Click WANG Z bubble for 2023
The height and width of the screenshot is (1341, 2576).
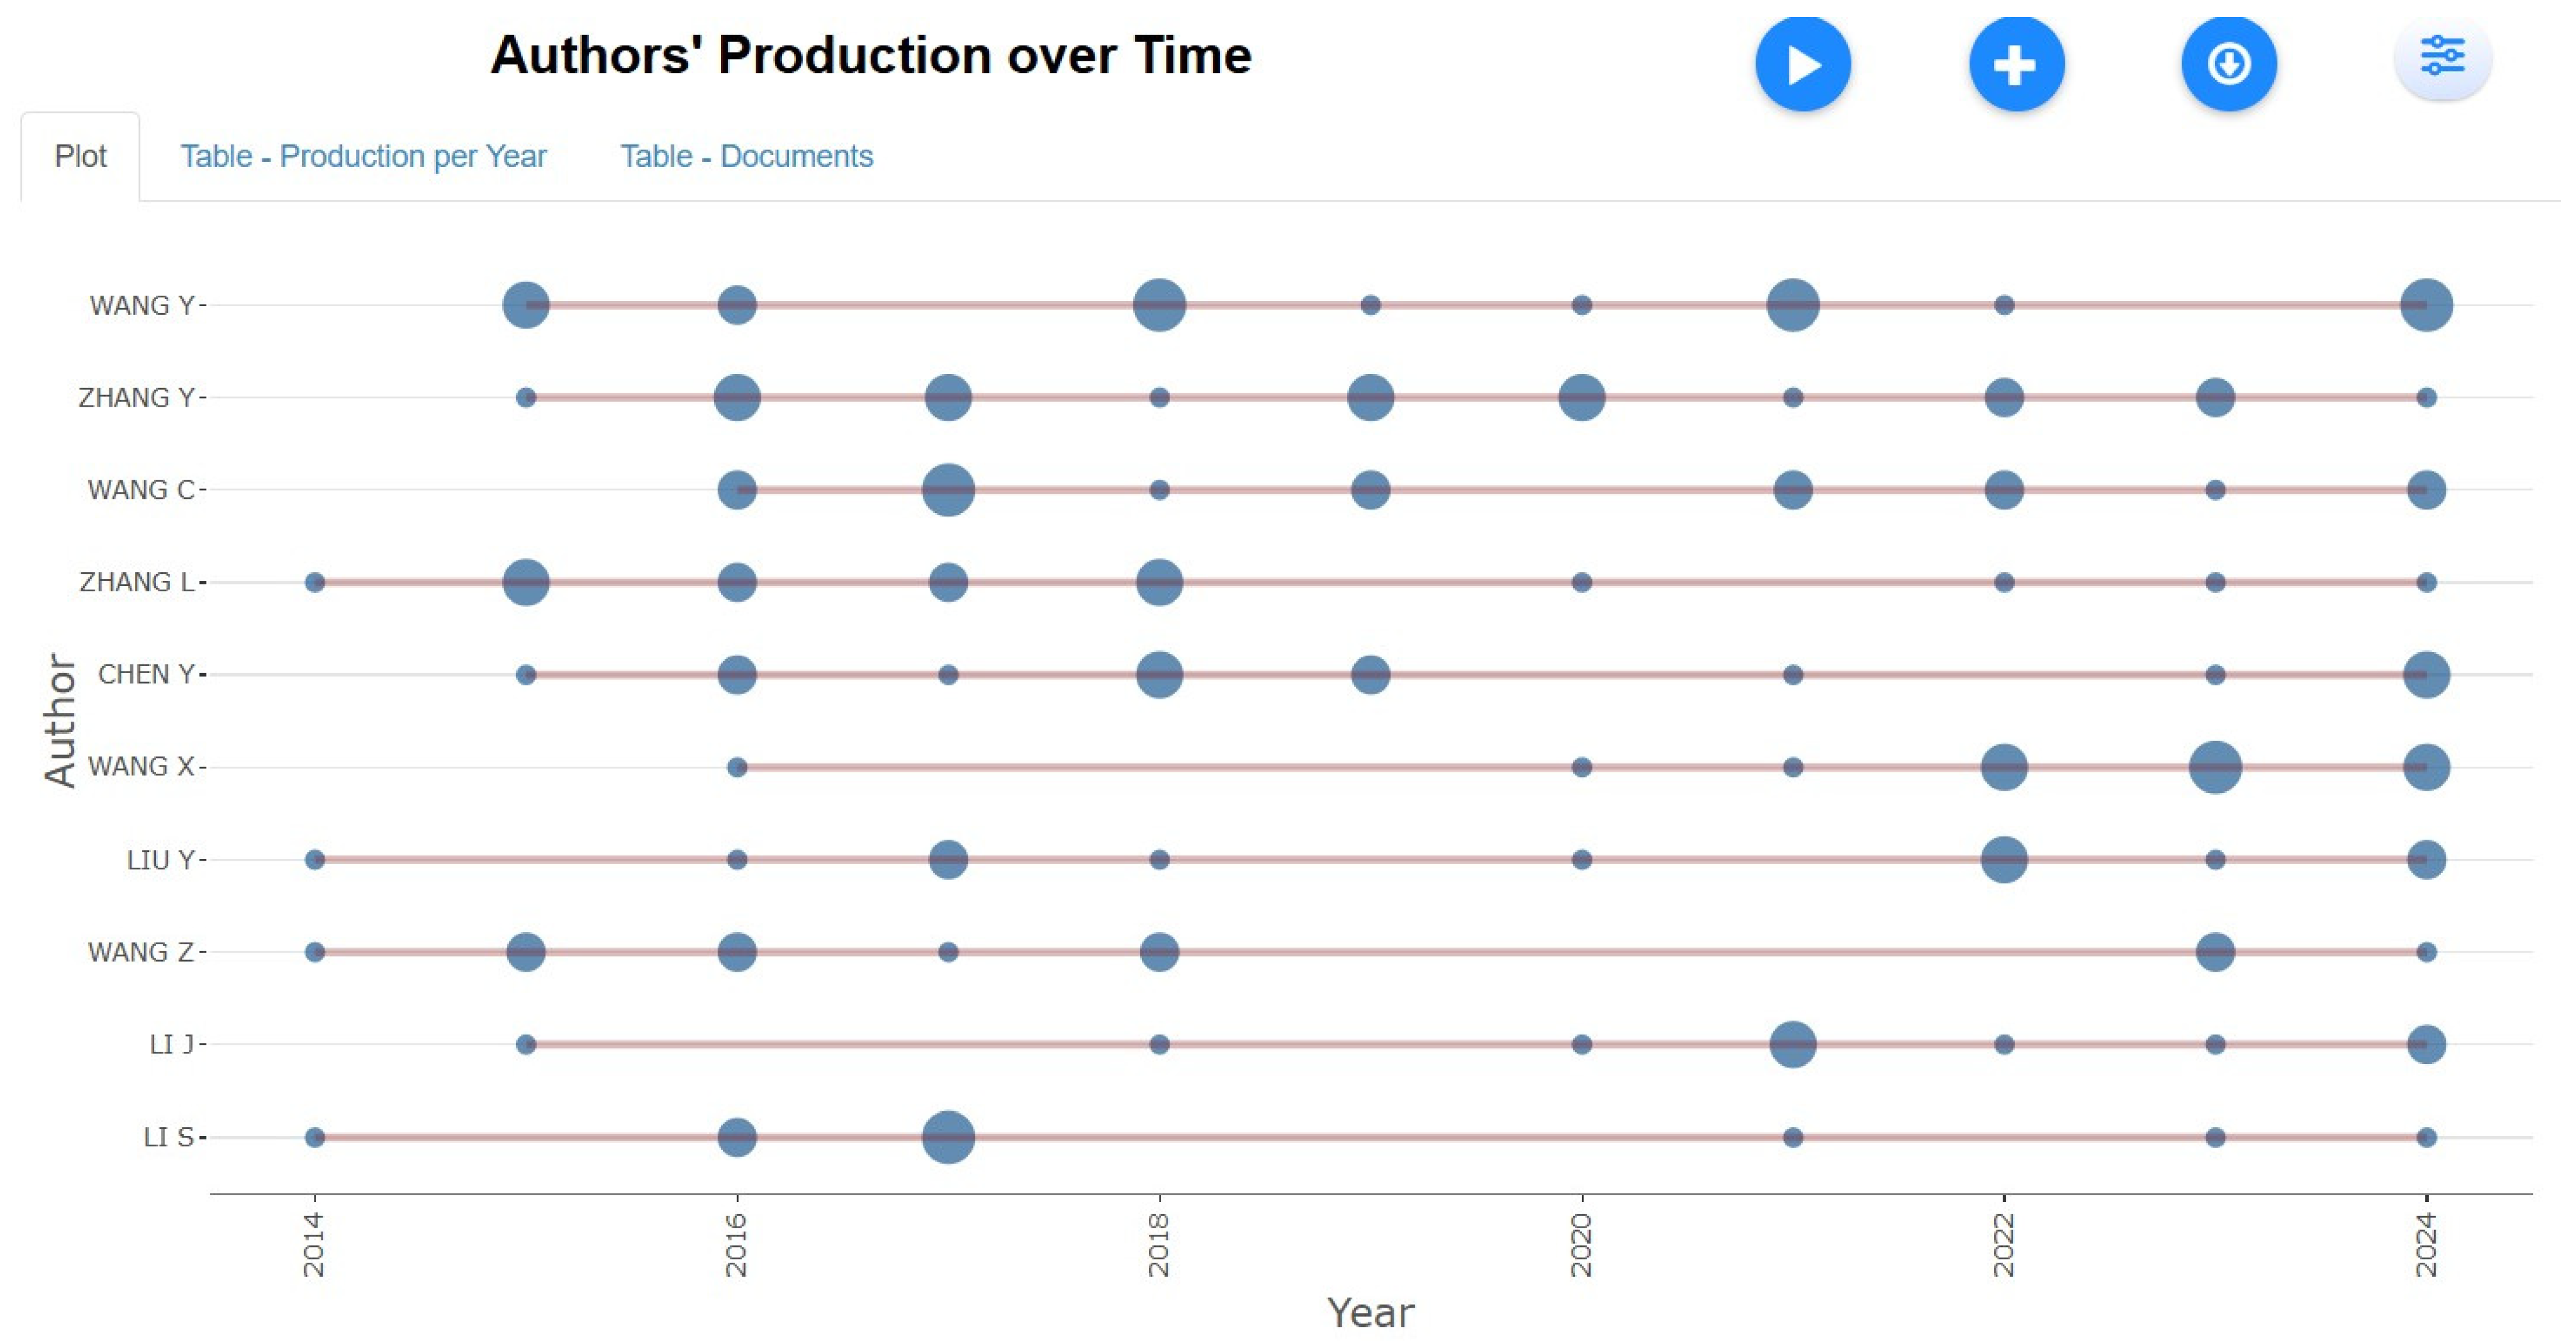click(x=2215, y=951)
